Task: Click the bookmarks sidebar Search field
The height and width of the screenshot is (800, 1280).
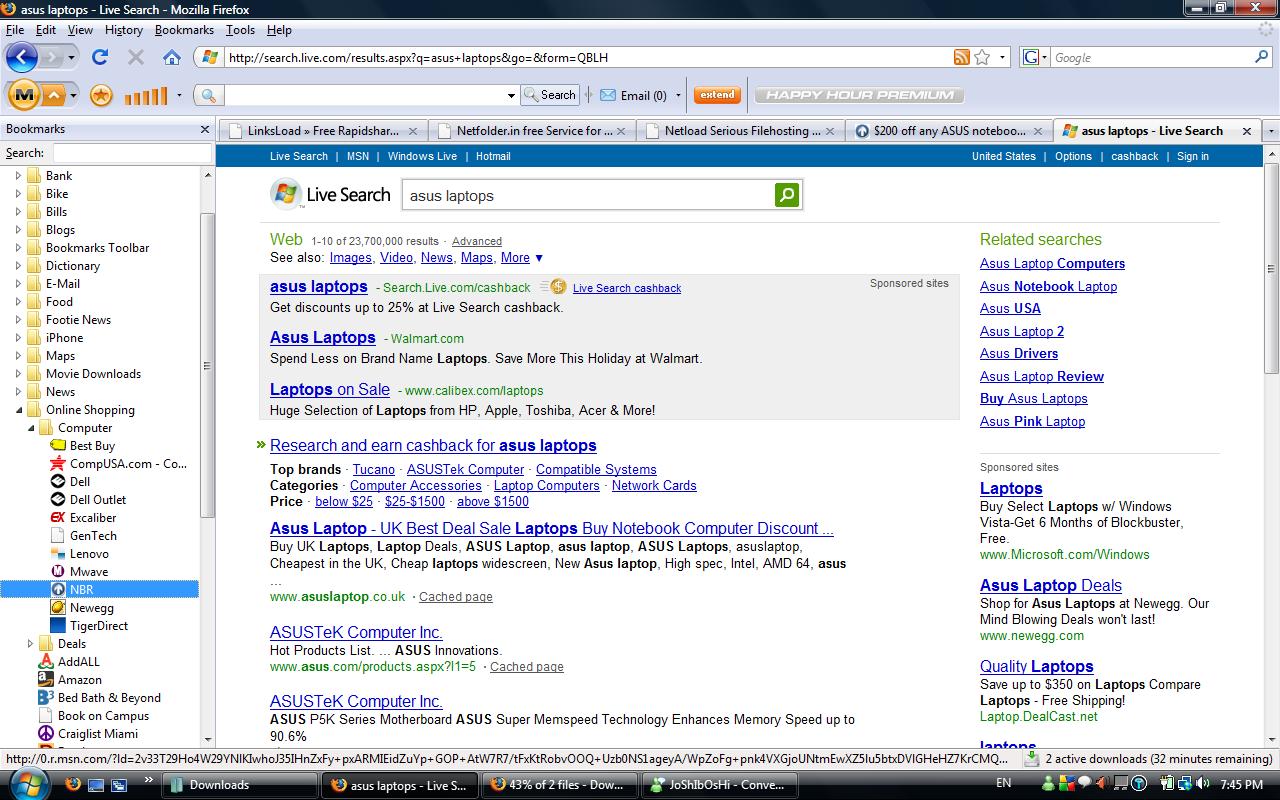Action: coord(132,153)
